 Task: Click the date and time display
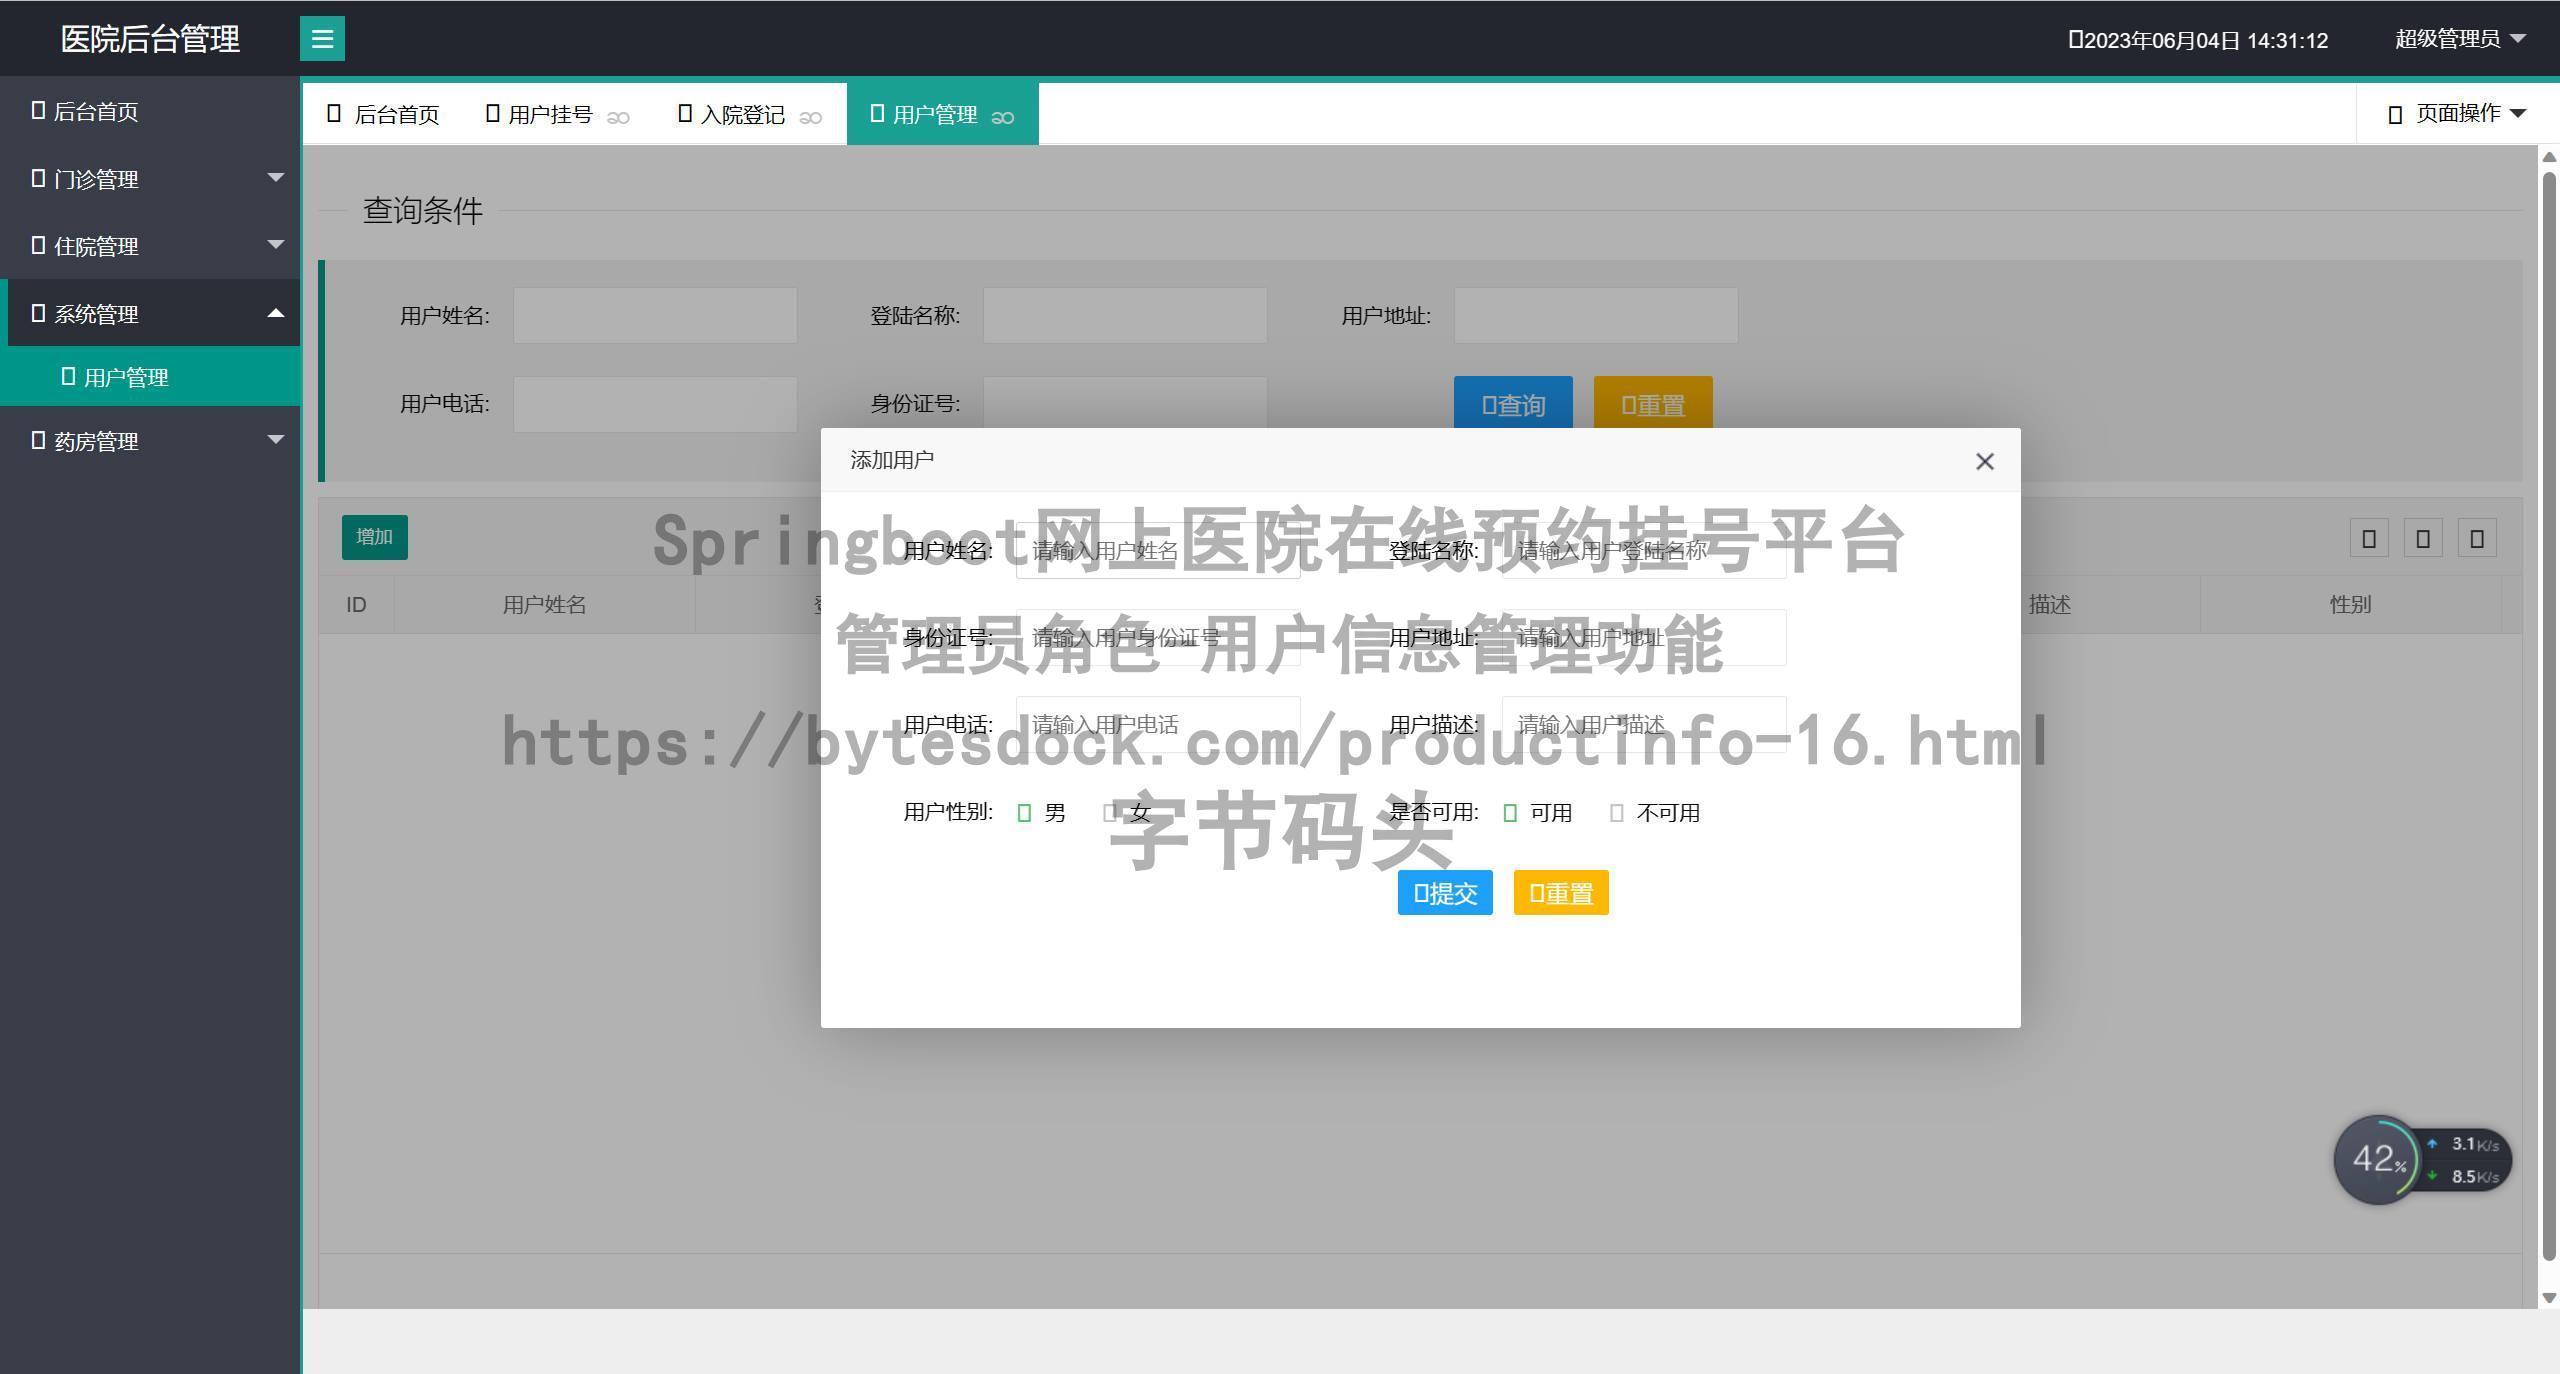tap(2198, 40)
